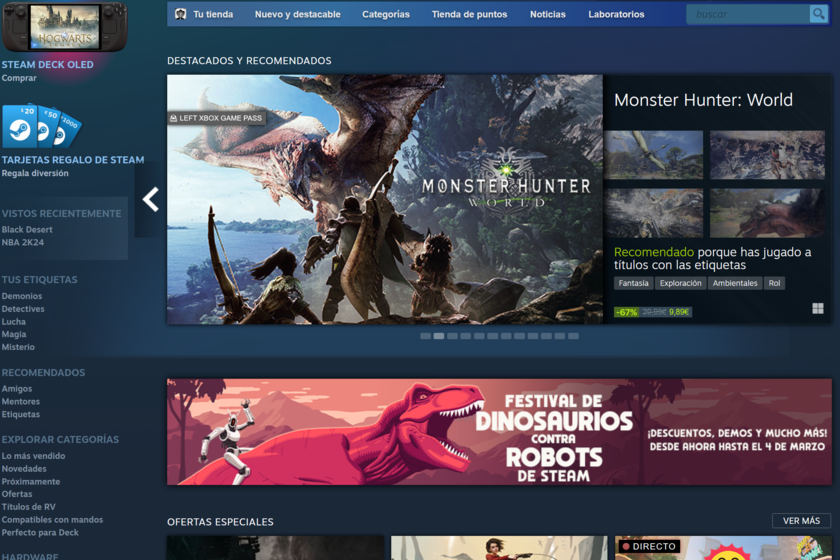This screenshot has height=560, width=840.
Task: Click the LEFT XBOX GAME PASS label
Action: (216, 118)
